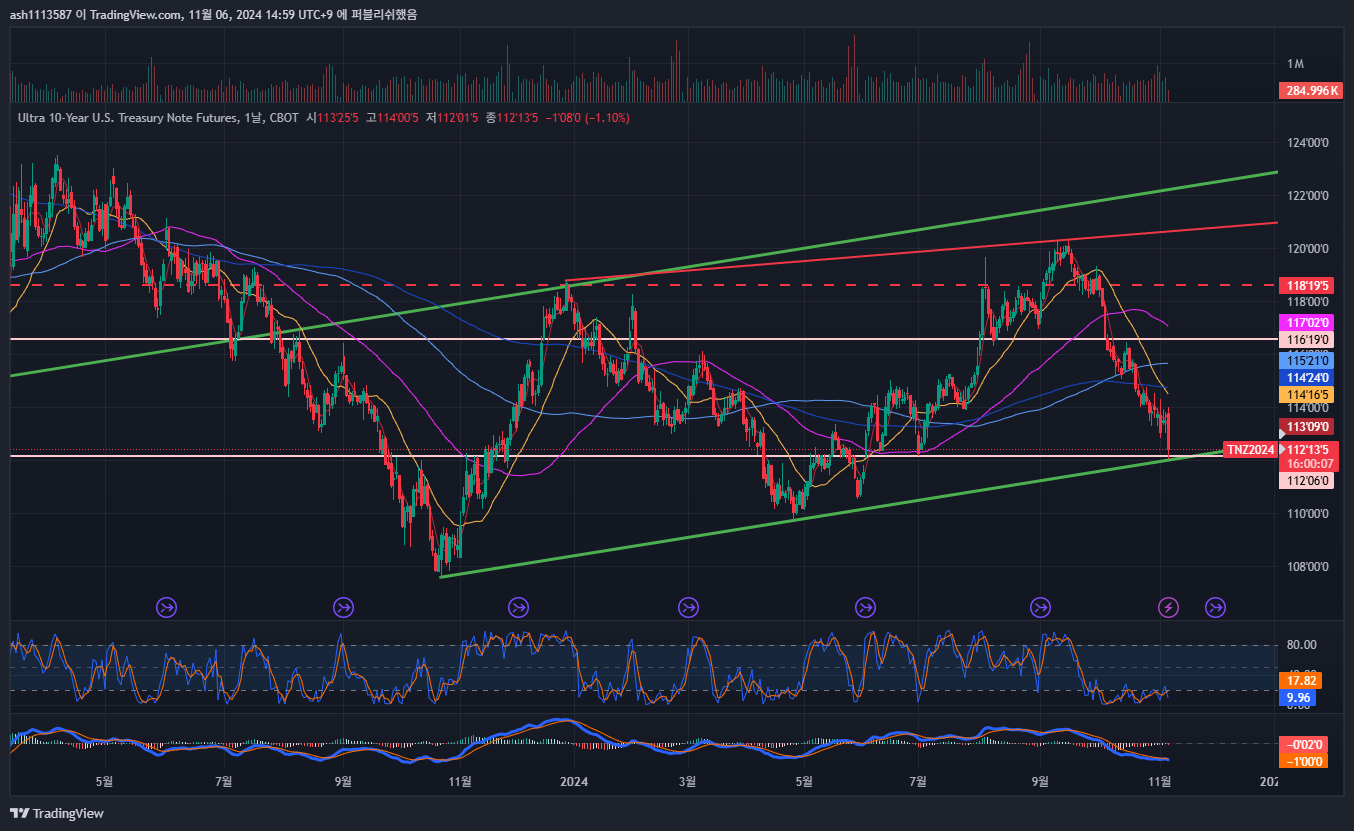Click the TNZ2024 symbol price label
The image size is (1354, 831).
pos(1250,450)
